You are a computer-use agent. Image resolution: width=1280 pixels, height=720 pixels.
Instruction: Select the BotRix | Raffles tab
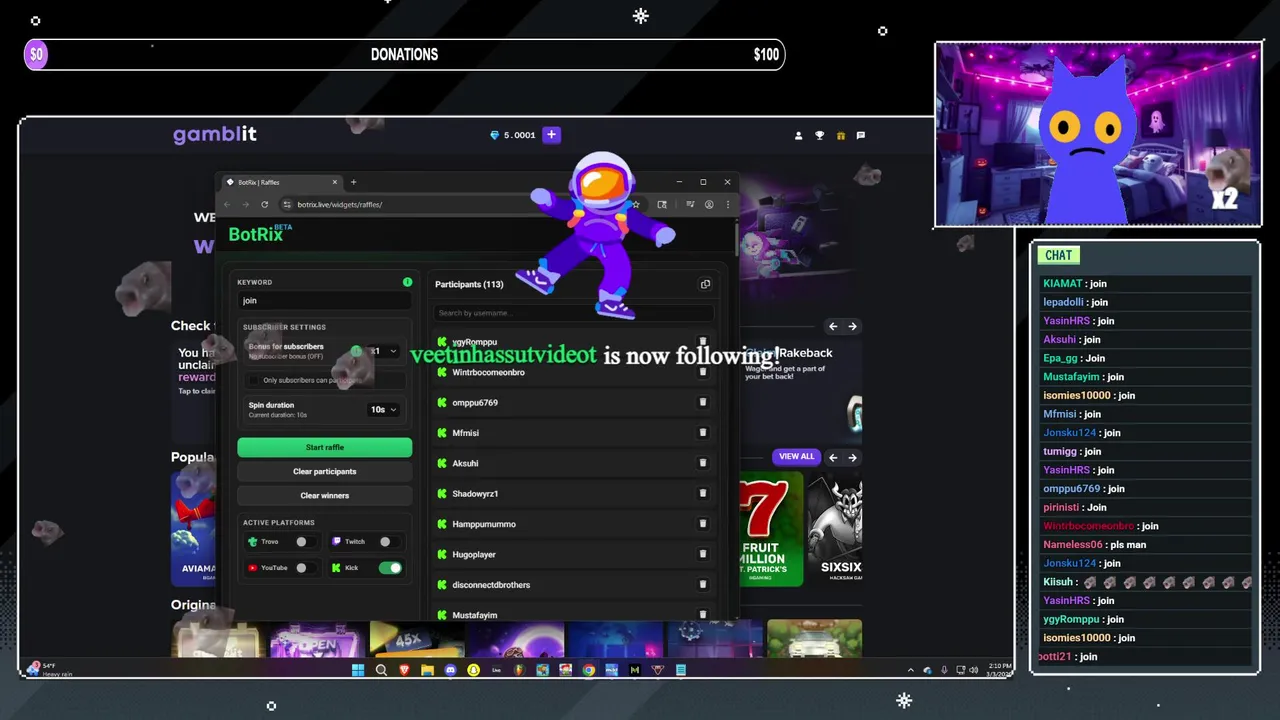[281, 182]
